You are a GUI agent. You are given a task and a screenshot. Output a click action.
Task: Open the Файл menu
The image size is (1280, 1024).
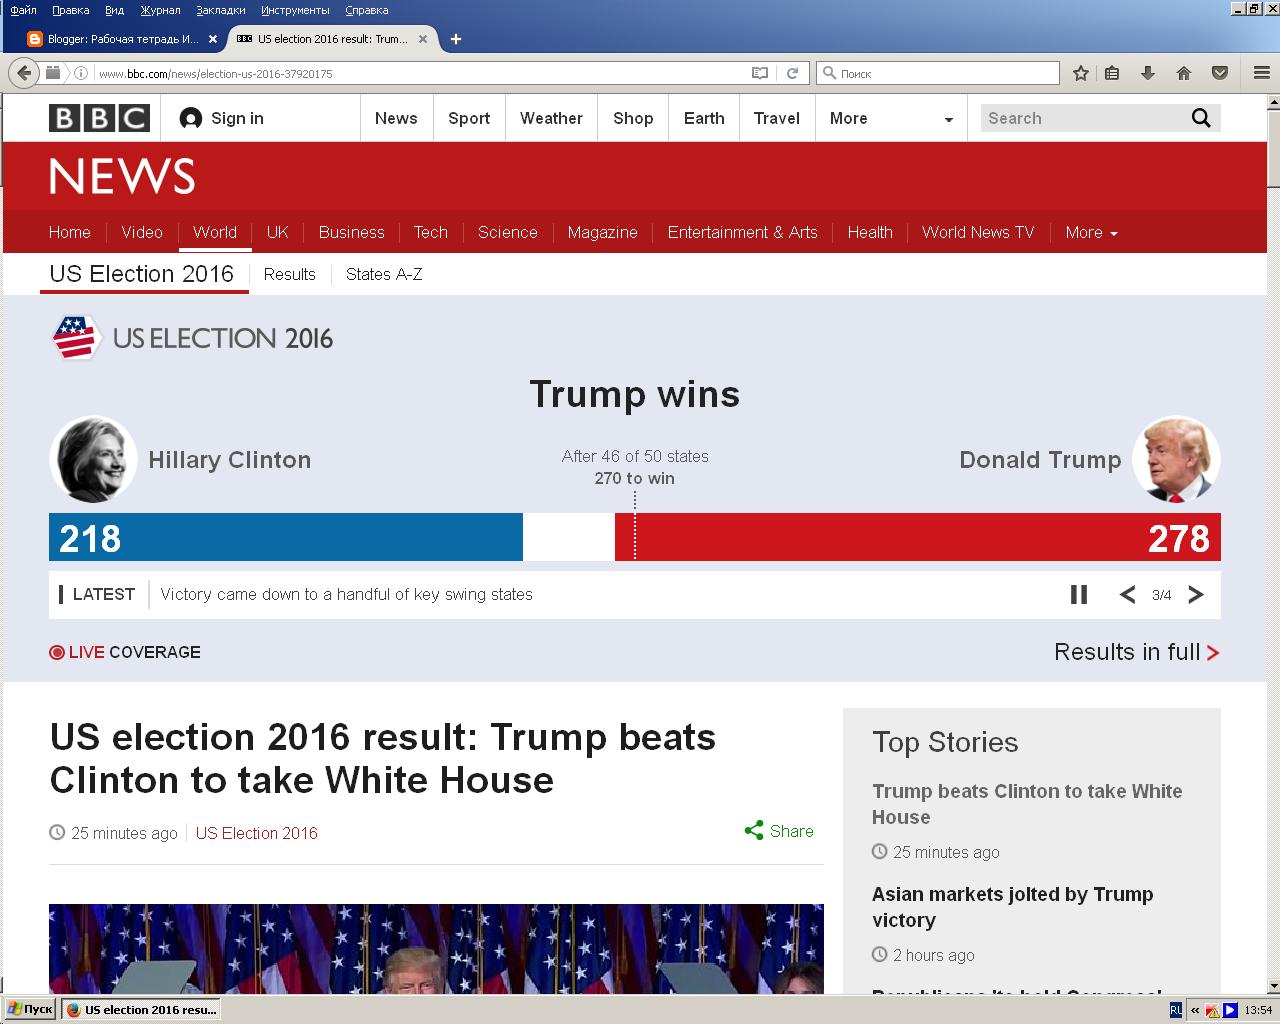coord(23,10)
